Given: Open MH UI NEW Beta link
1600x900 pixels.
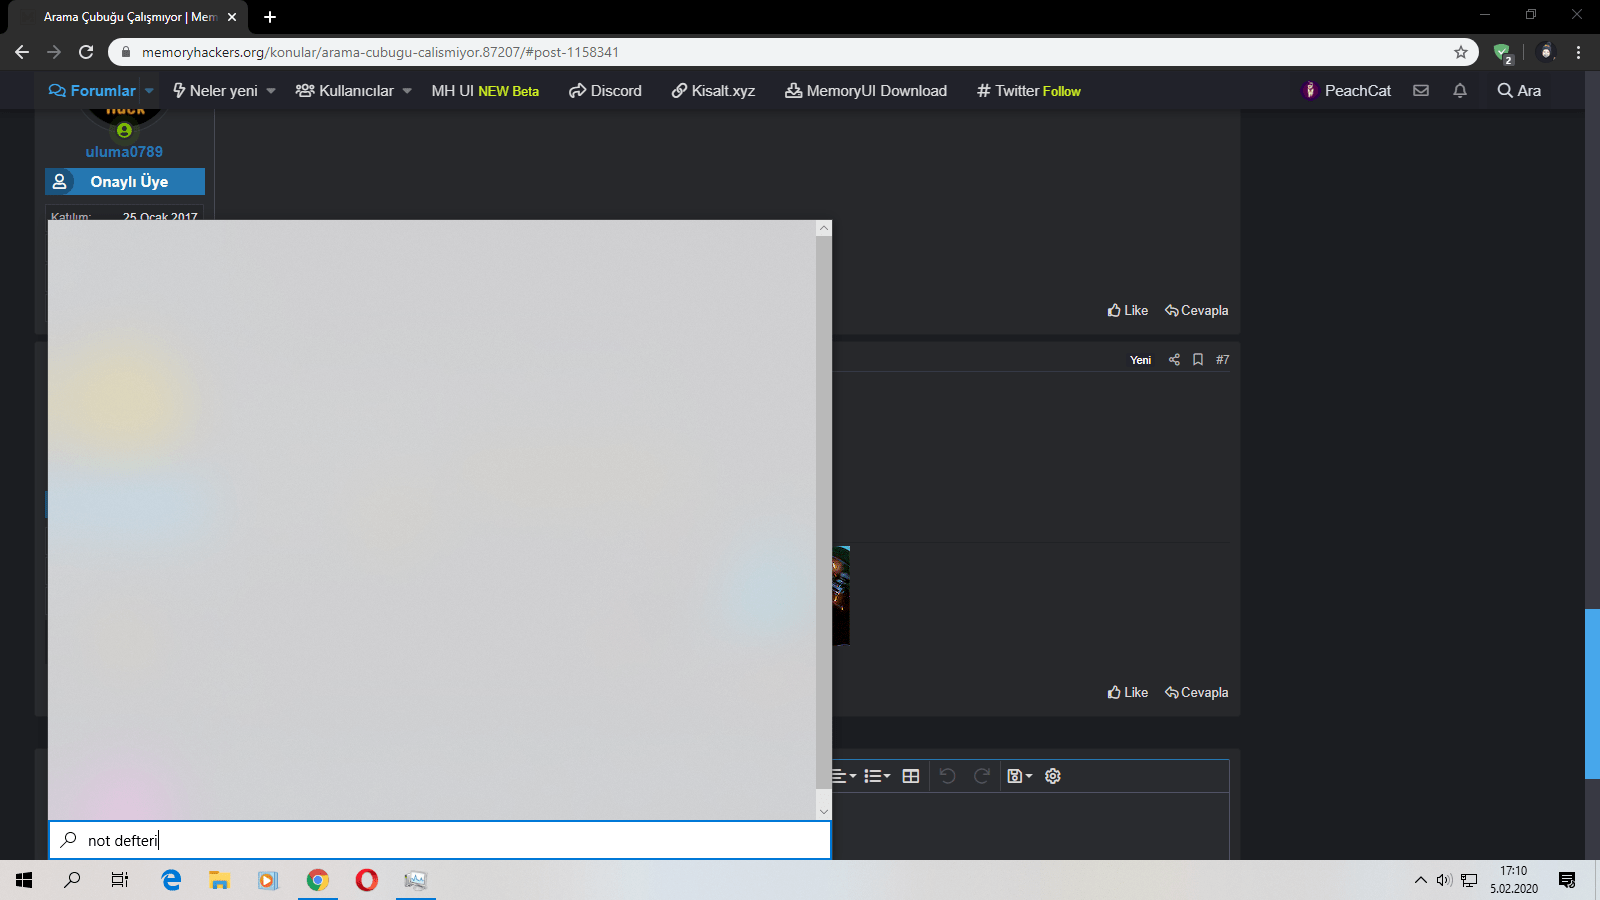Looking at the screenshot, I should point(485,90).
